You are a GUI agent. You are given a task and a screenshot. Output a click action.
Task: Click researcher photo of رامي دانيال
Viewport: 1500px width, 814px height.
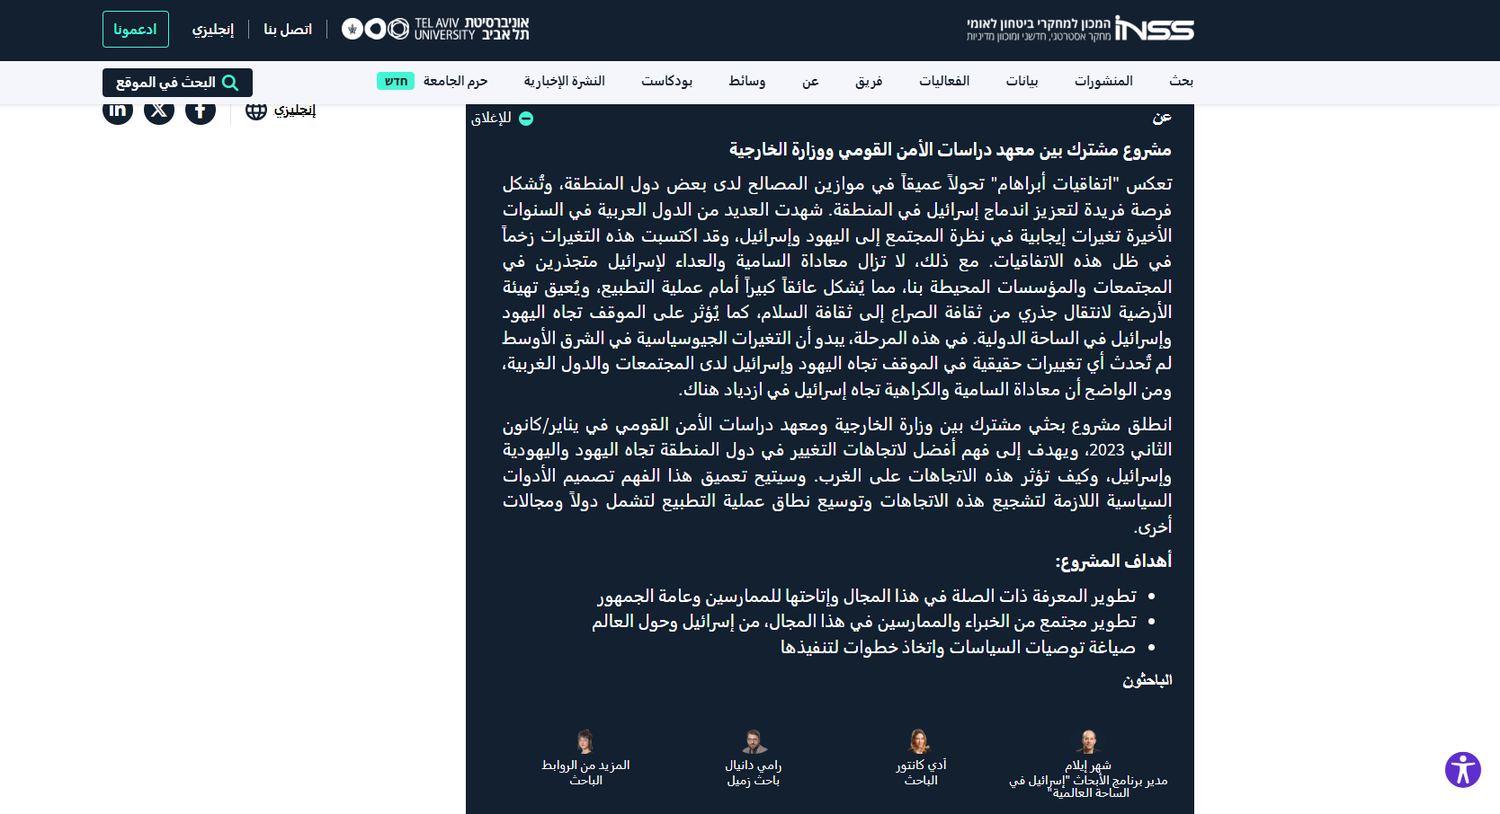(754, 742)
